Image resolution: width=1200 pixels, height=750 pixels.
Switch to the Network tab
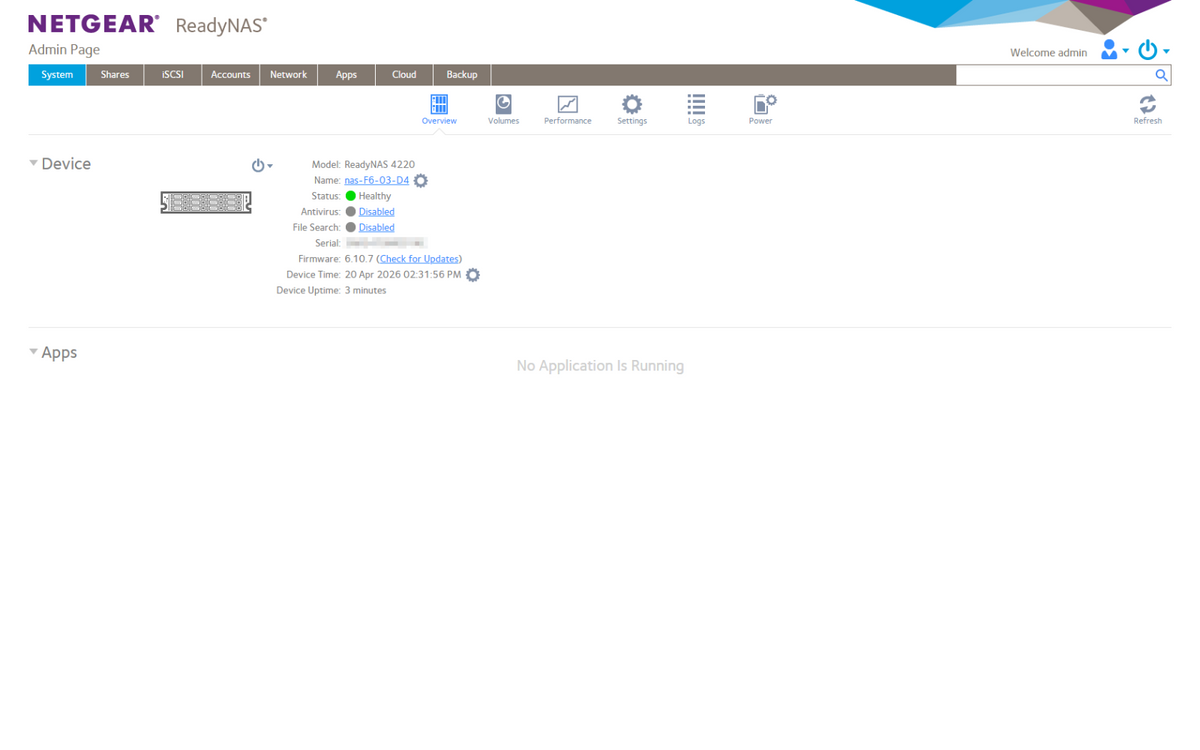click(288, 75)
